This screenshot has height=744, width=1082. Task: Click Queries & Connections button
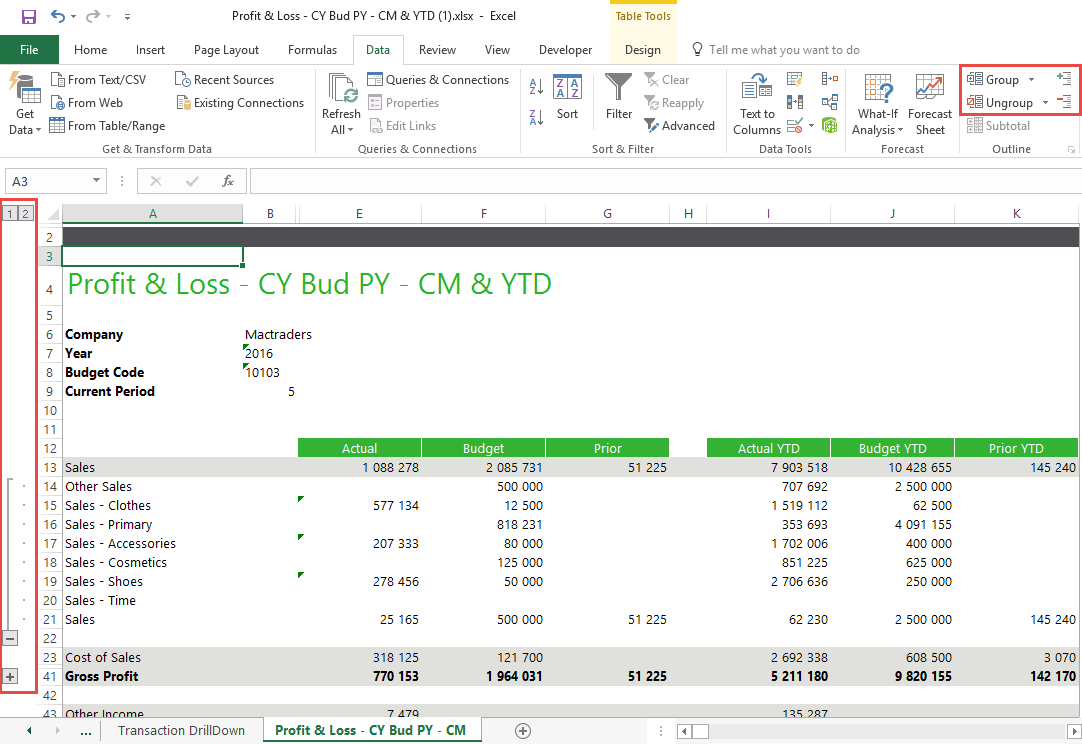click(438, 80)
